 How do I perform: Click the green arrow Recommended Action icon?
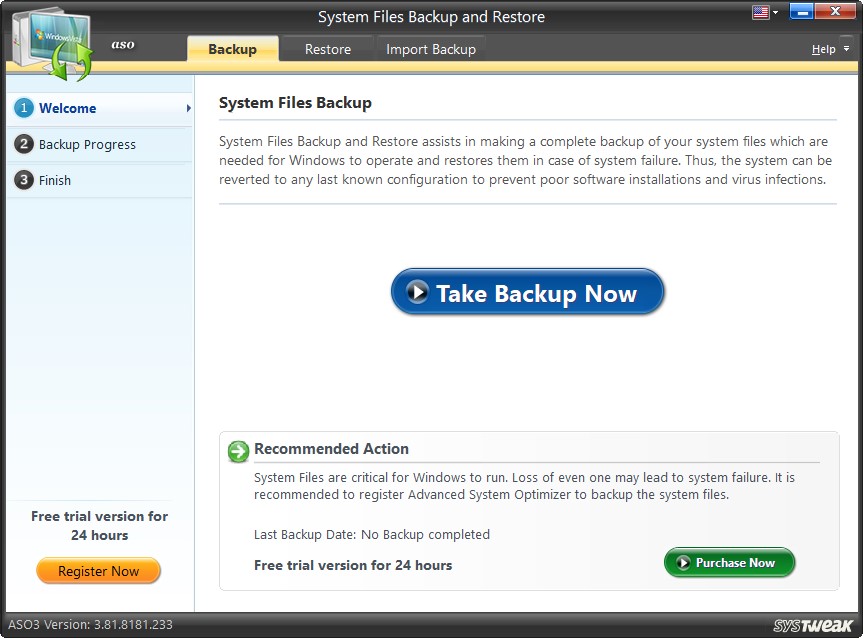[x=238, y=452]
